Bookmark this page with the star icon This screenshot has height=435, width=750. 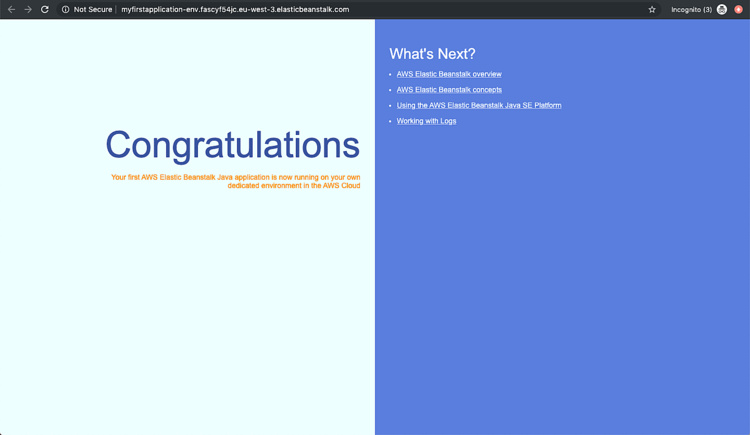pos(652,9)
